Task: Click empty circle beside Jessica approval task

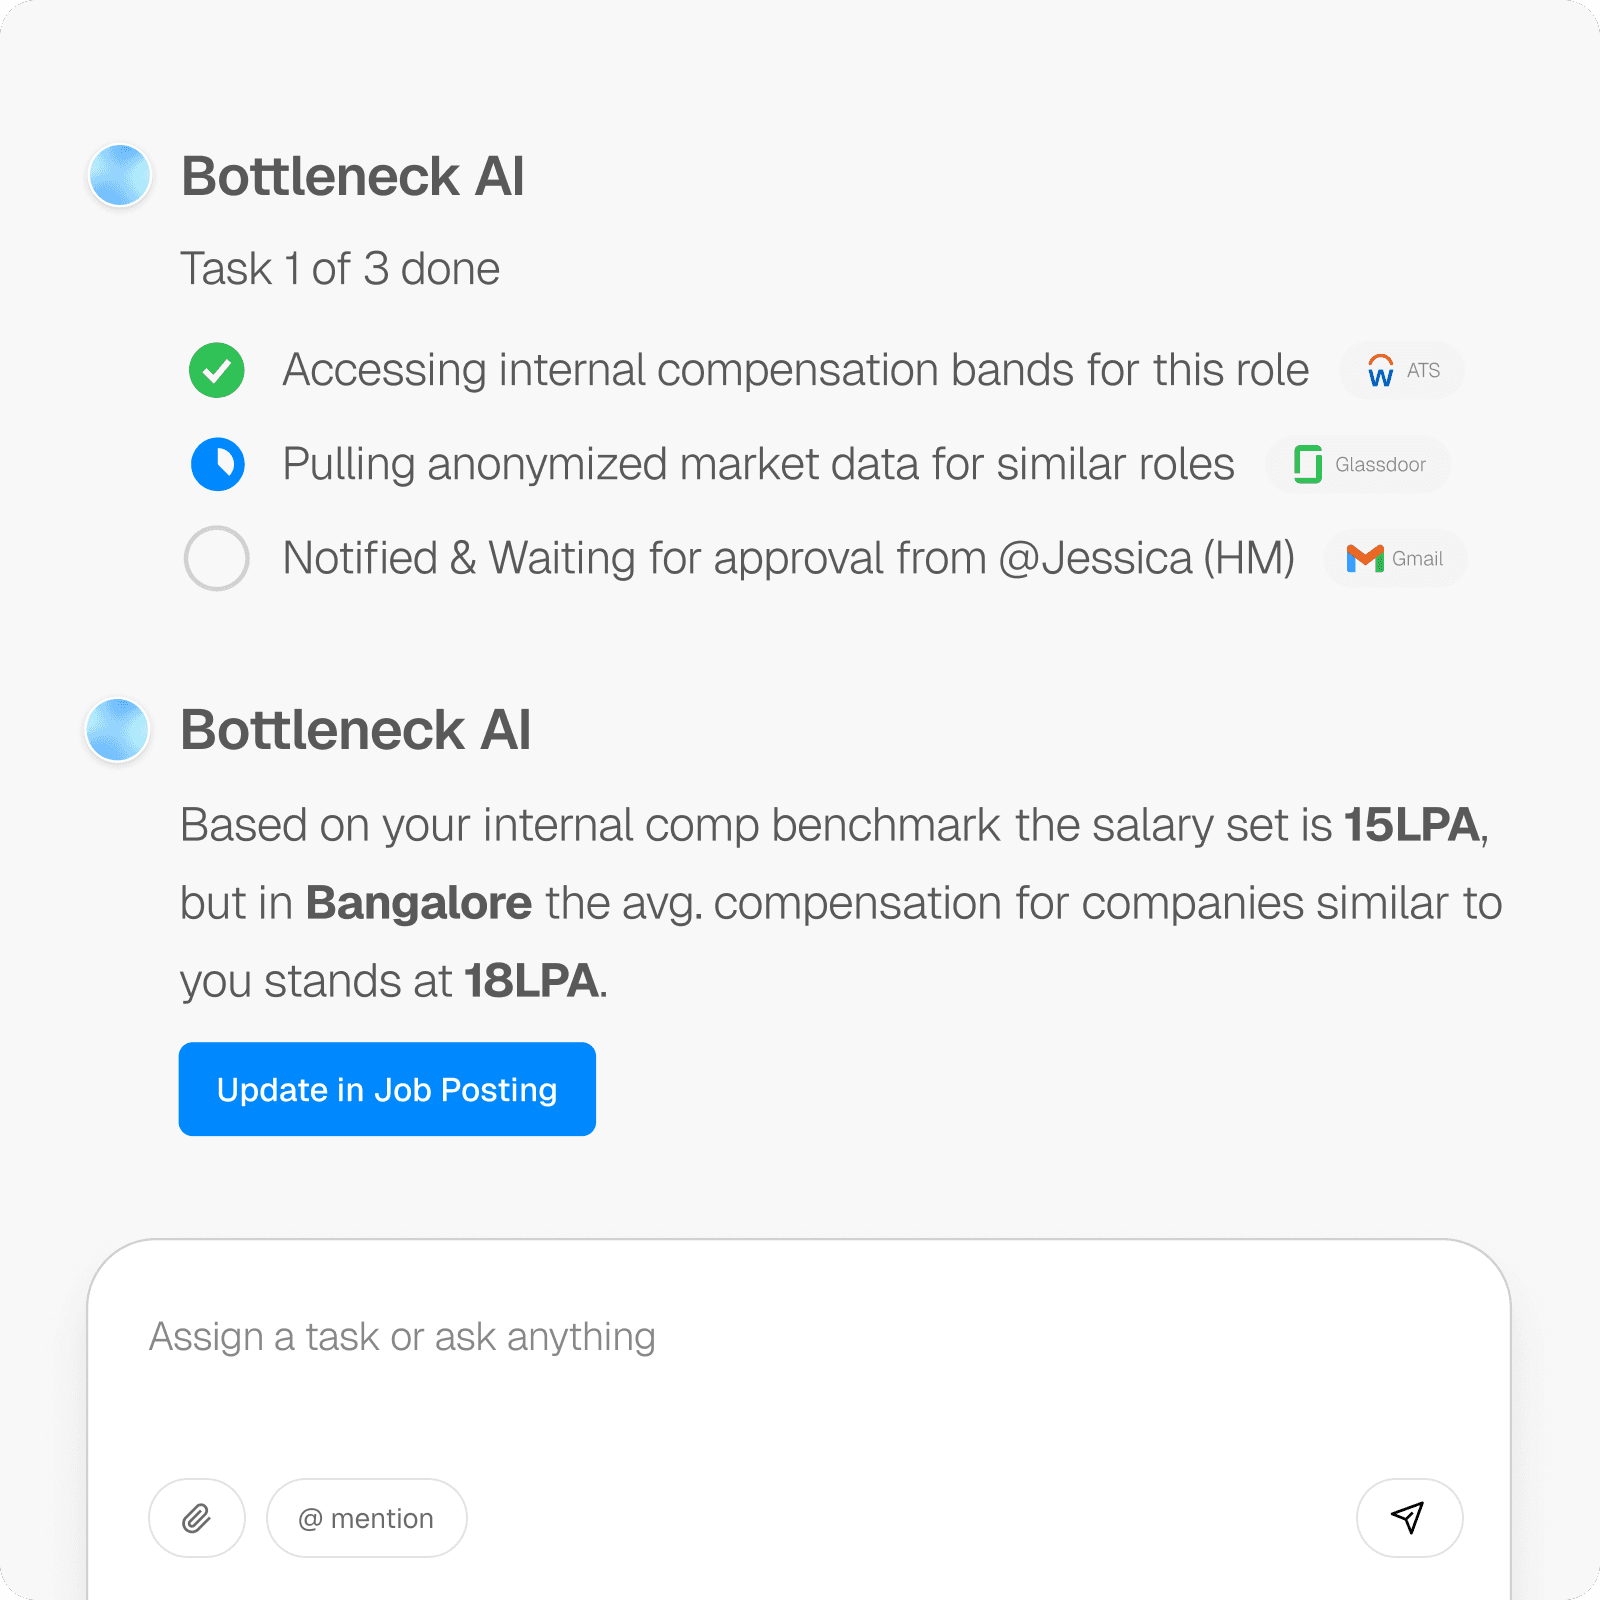Action: coord(216,558)
